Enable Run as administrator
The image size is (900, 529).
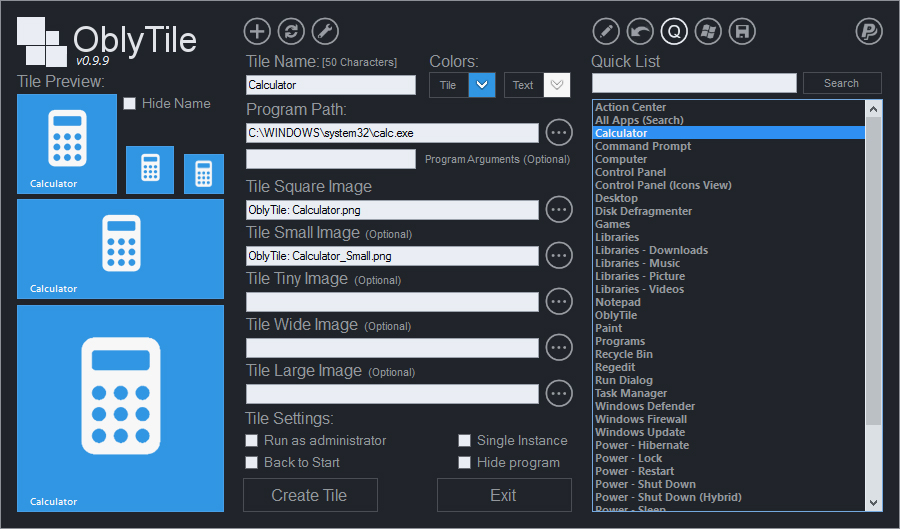click(x=251, y=441)
